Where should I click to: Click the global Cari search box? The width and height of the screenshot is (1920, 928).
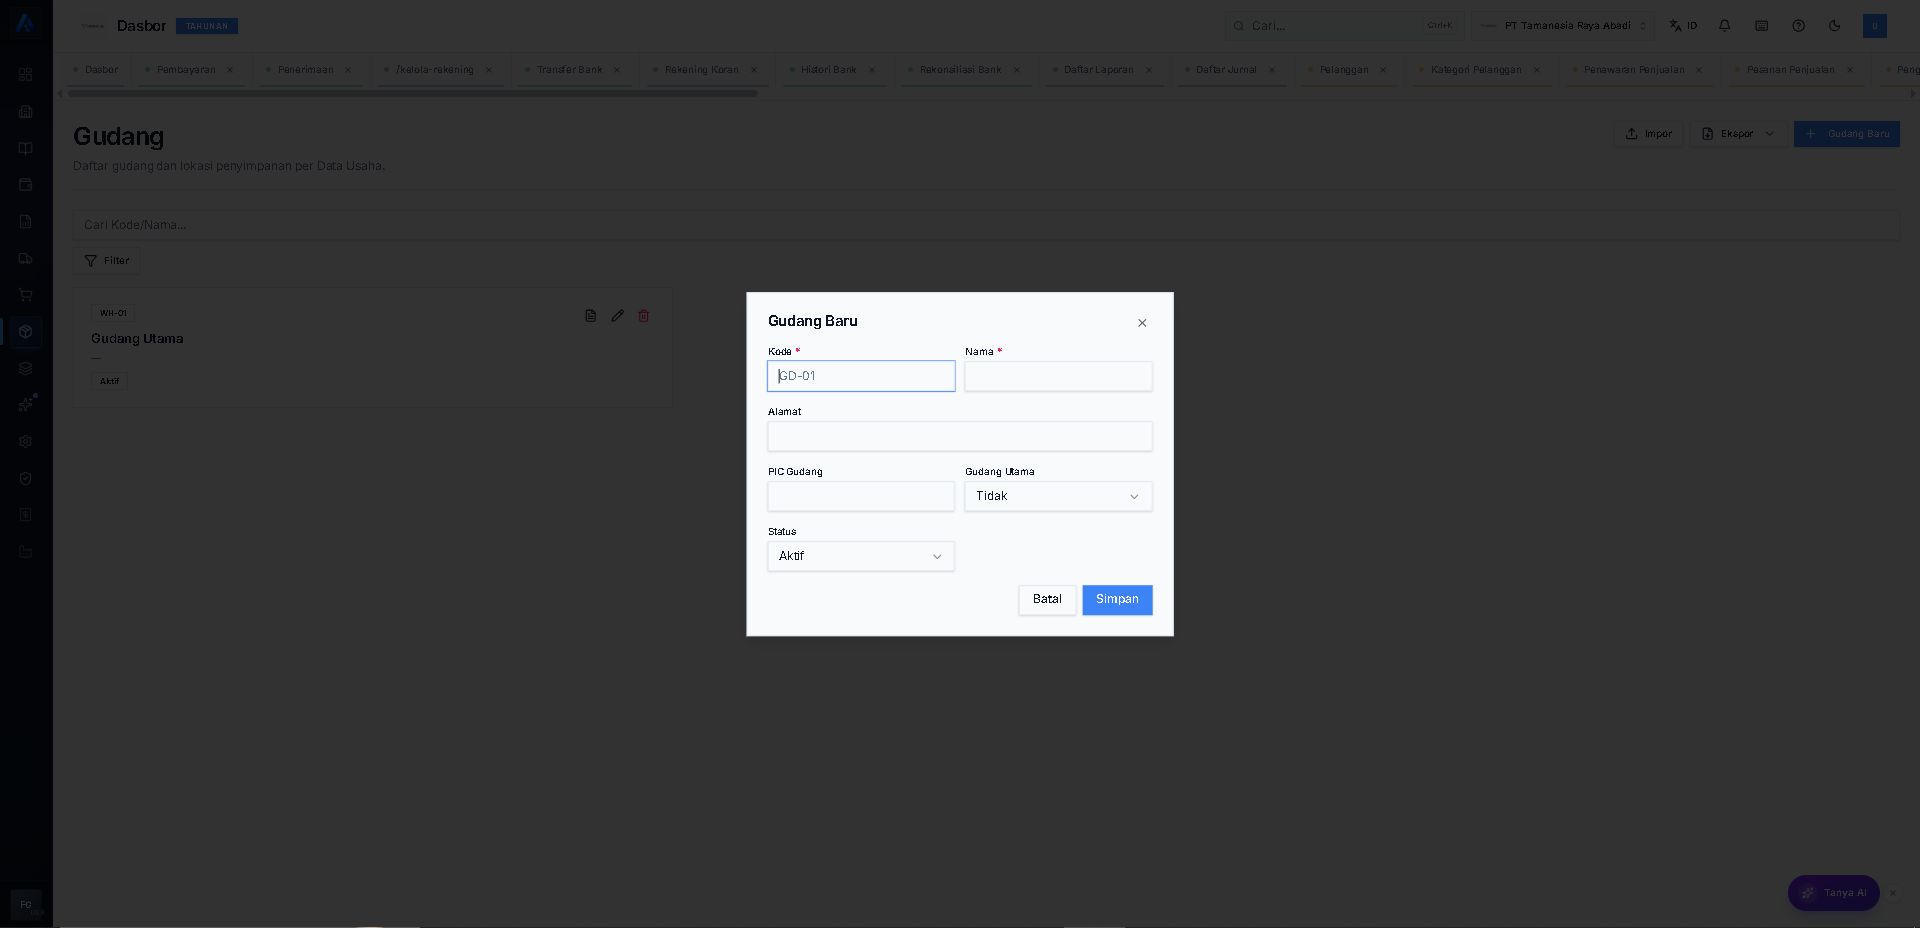tap(1344, 26)
